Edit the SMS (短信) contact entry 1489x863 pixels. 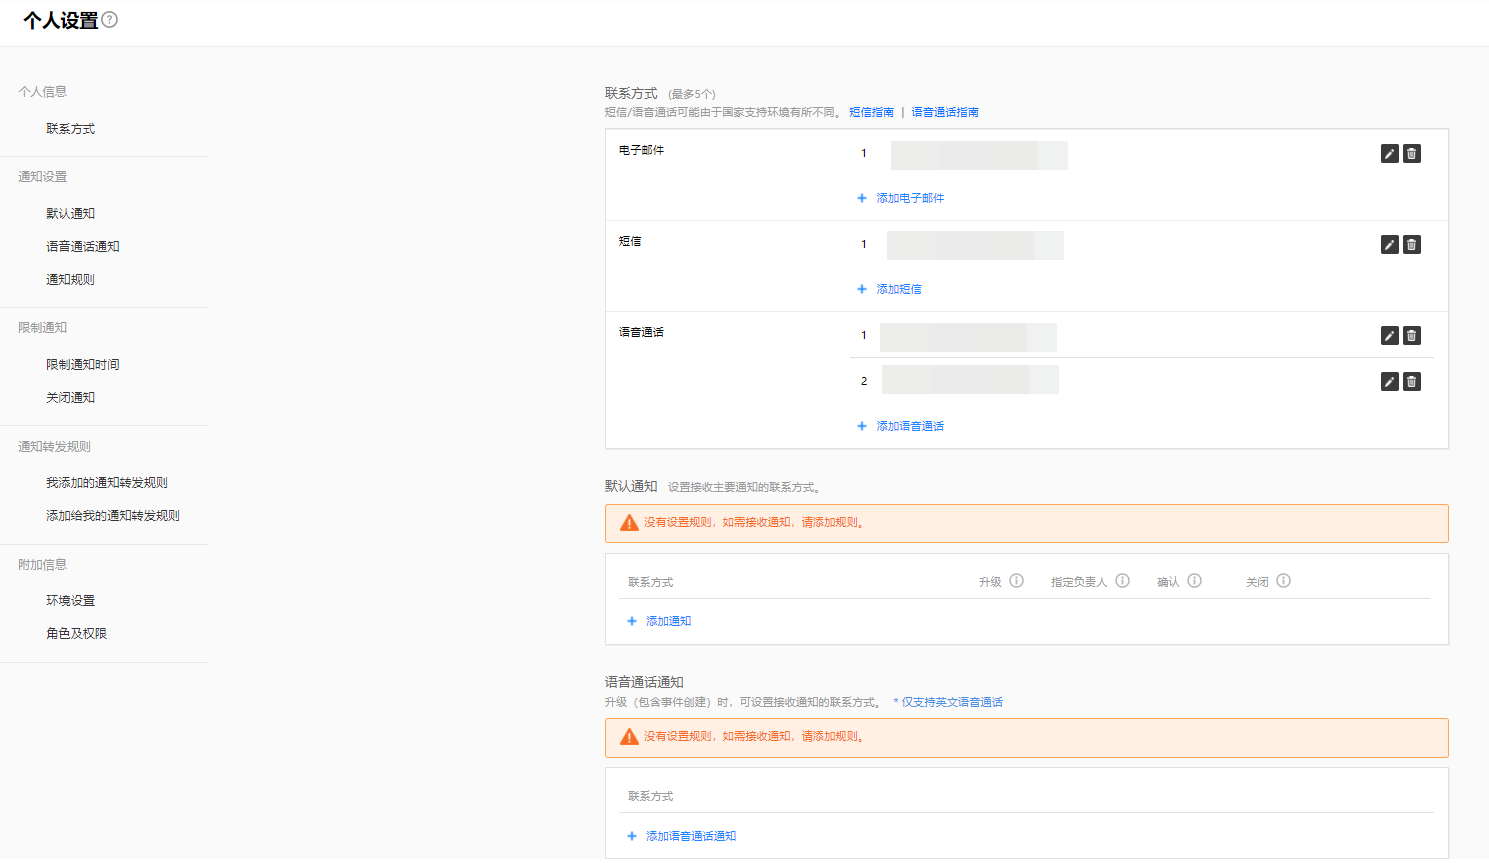[1389, 245]
